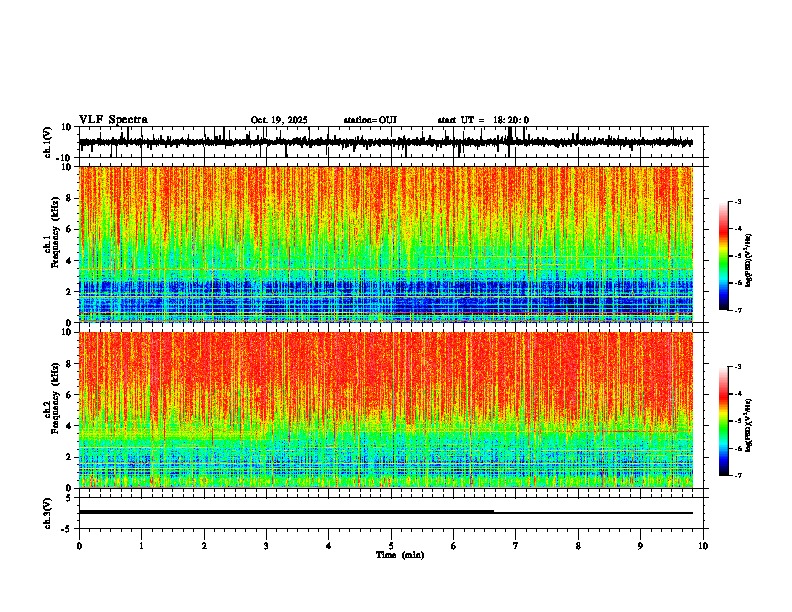This screenshot has width=792, height=612.
Task: Click the "ch.1(V)" waveform axis label
Action: pos(48,142)
